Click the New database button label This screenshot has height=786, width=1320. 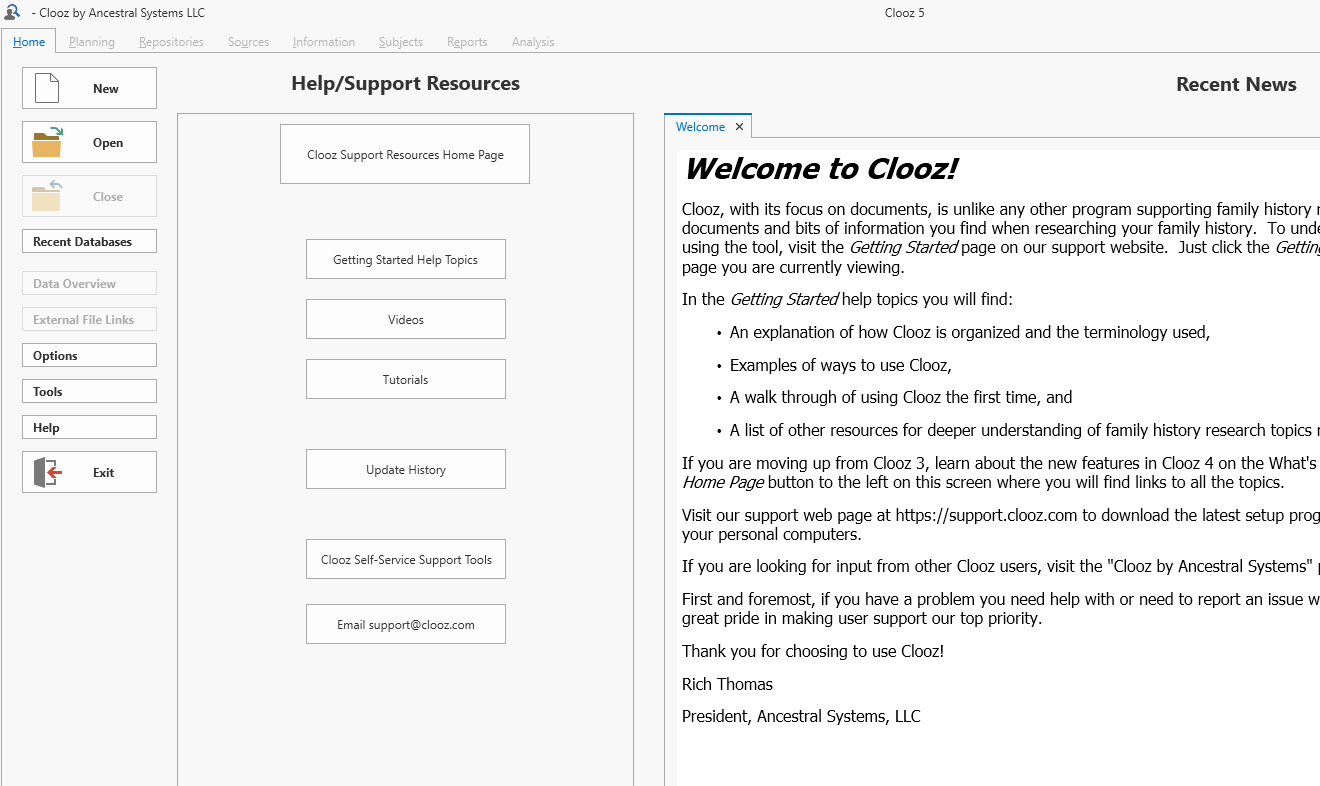point(106,89)
